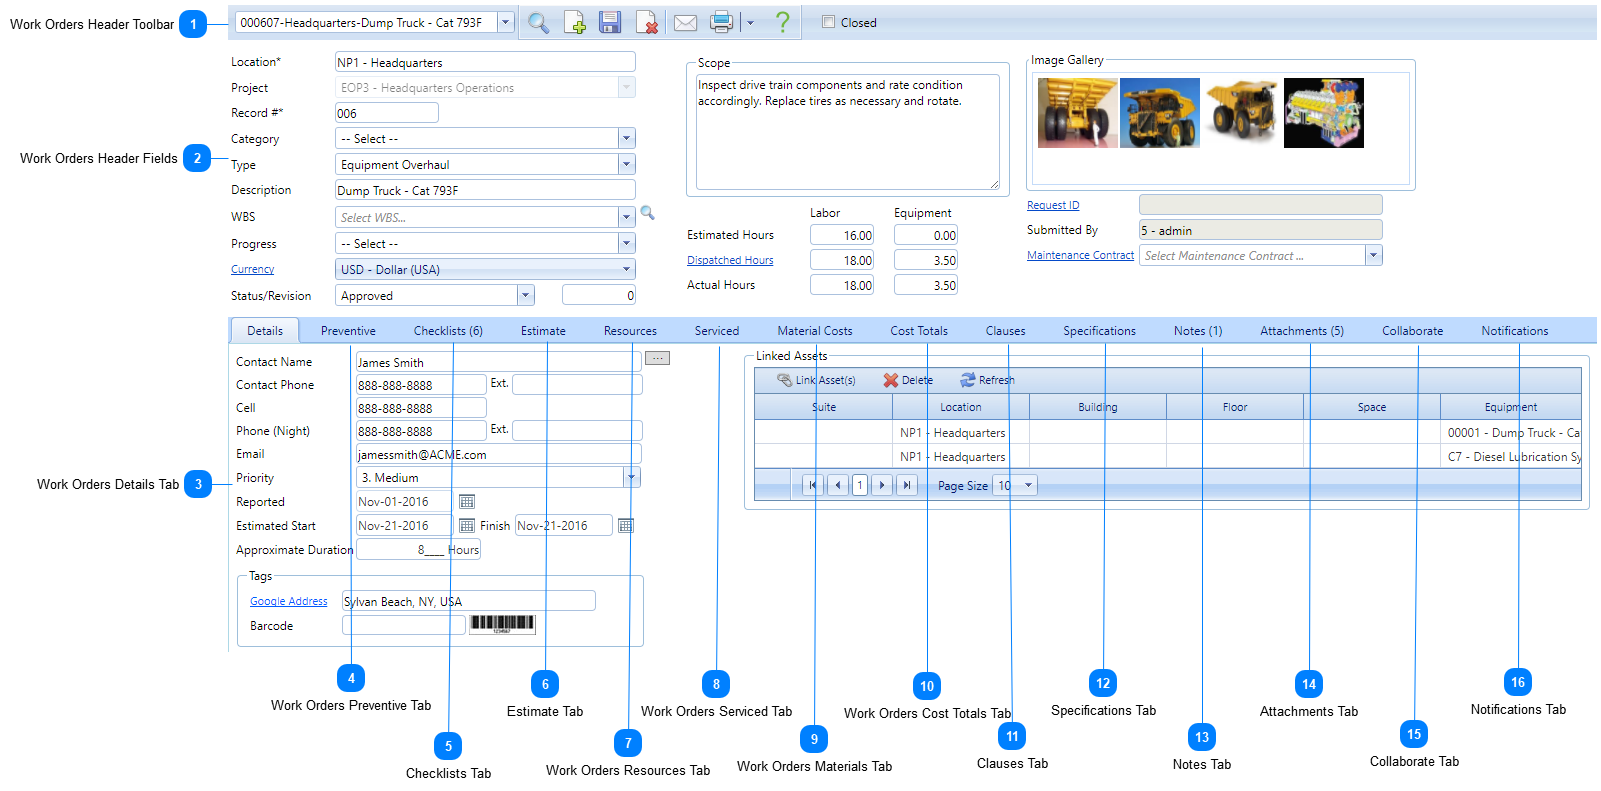This screenshot has width=1601, height=791.
Task: Open the Estimate tab
Action: [x=543, y=331]
